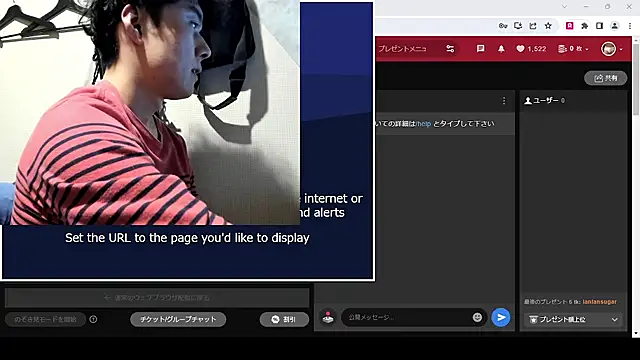This screenshot has height=360, width=640.
Task: Open the chat panel three-dot menu
Action: (x=504, y=100)
